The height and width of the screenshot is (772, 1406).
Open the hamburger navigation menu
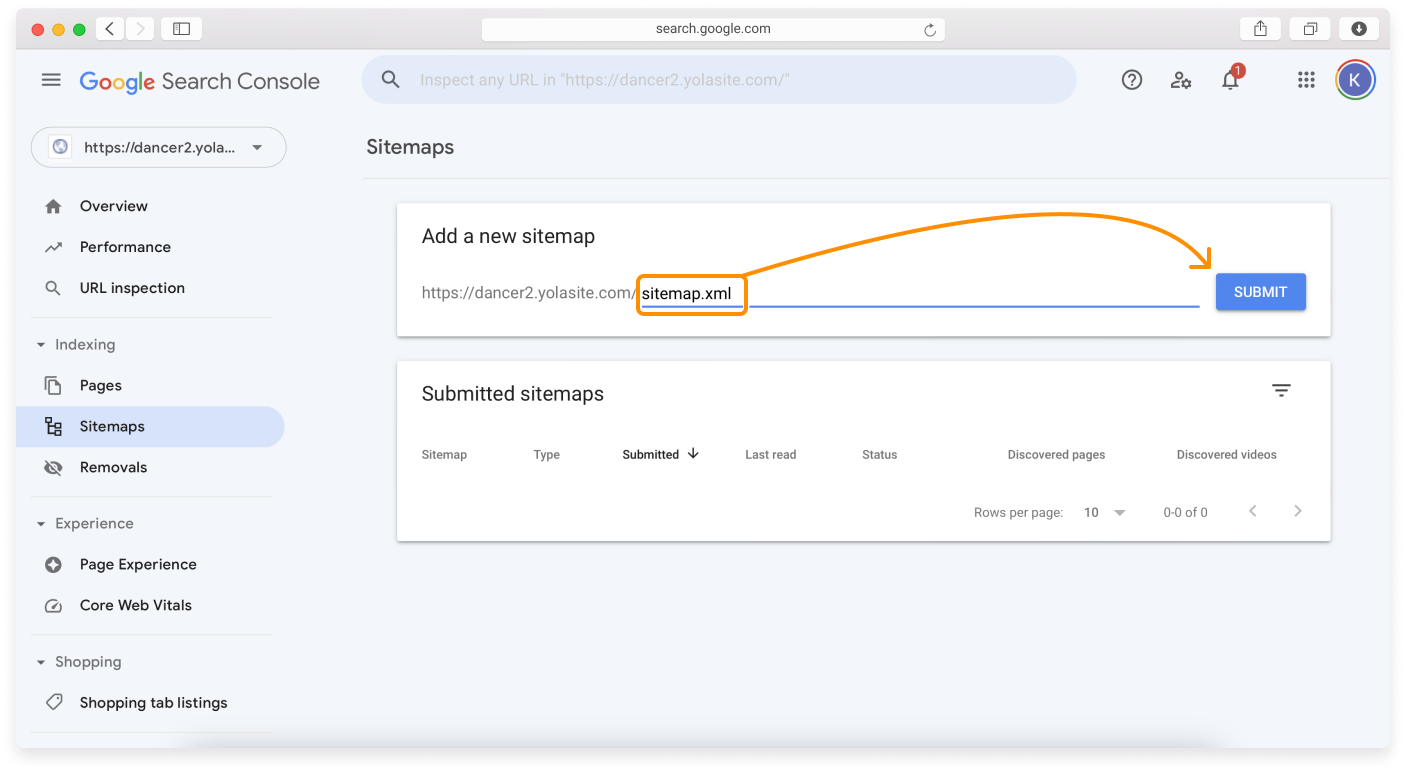[x=51, y=79]
